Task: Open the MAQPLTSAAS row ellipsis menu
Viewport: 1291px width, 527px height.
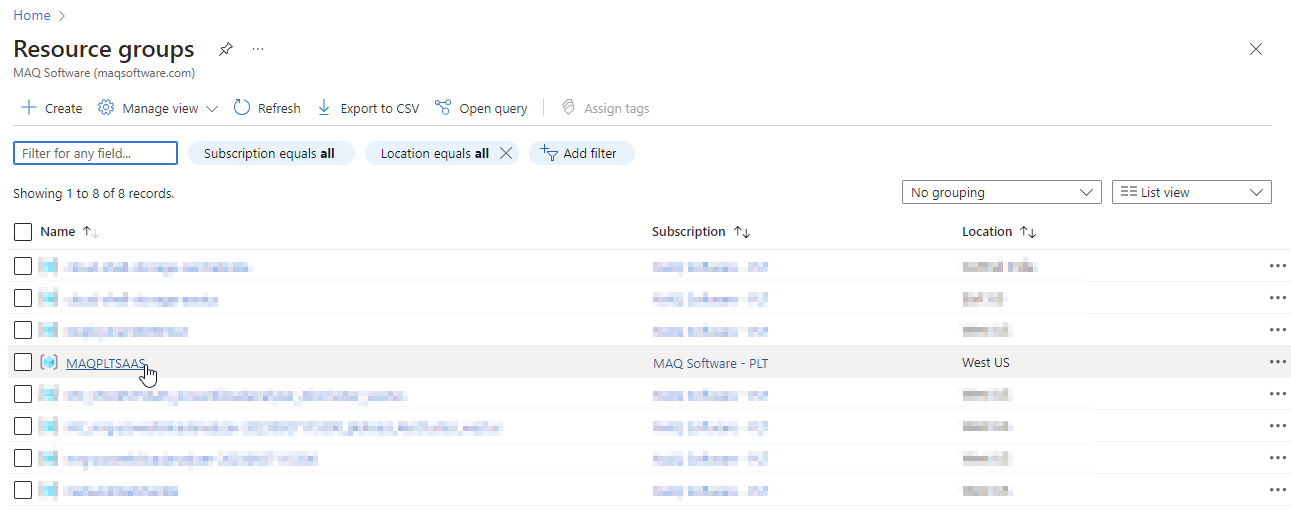Action: [1277, 362]
